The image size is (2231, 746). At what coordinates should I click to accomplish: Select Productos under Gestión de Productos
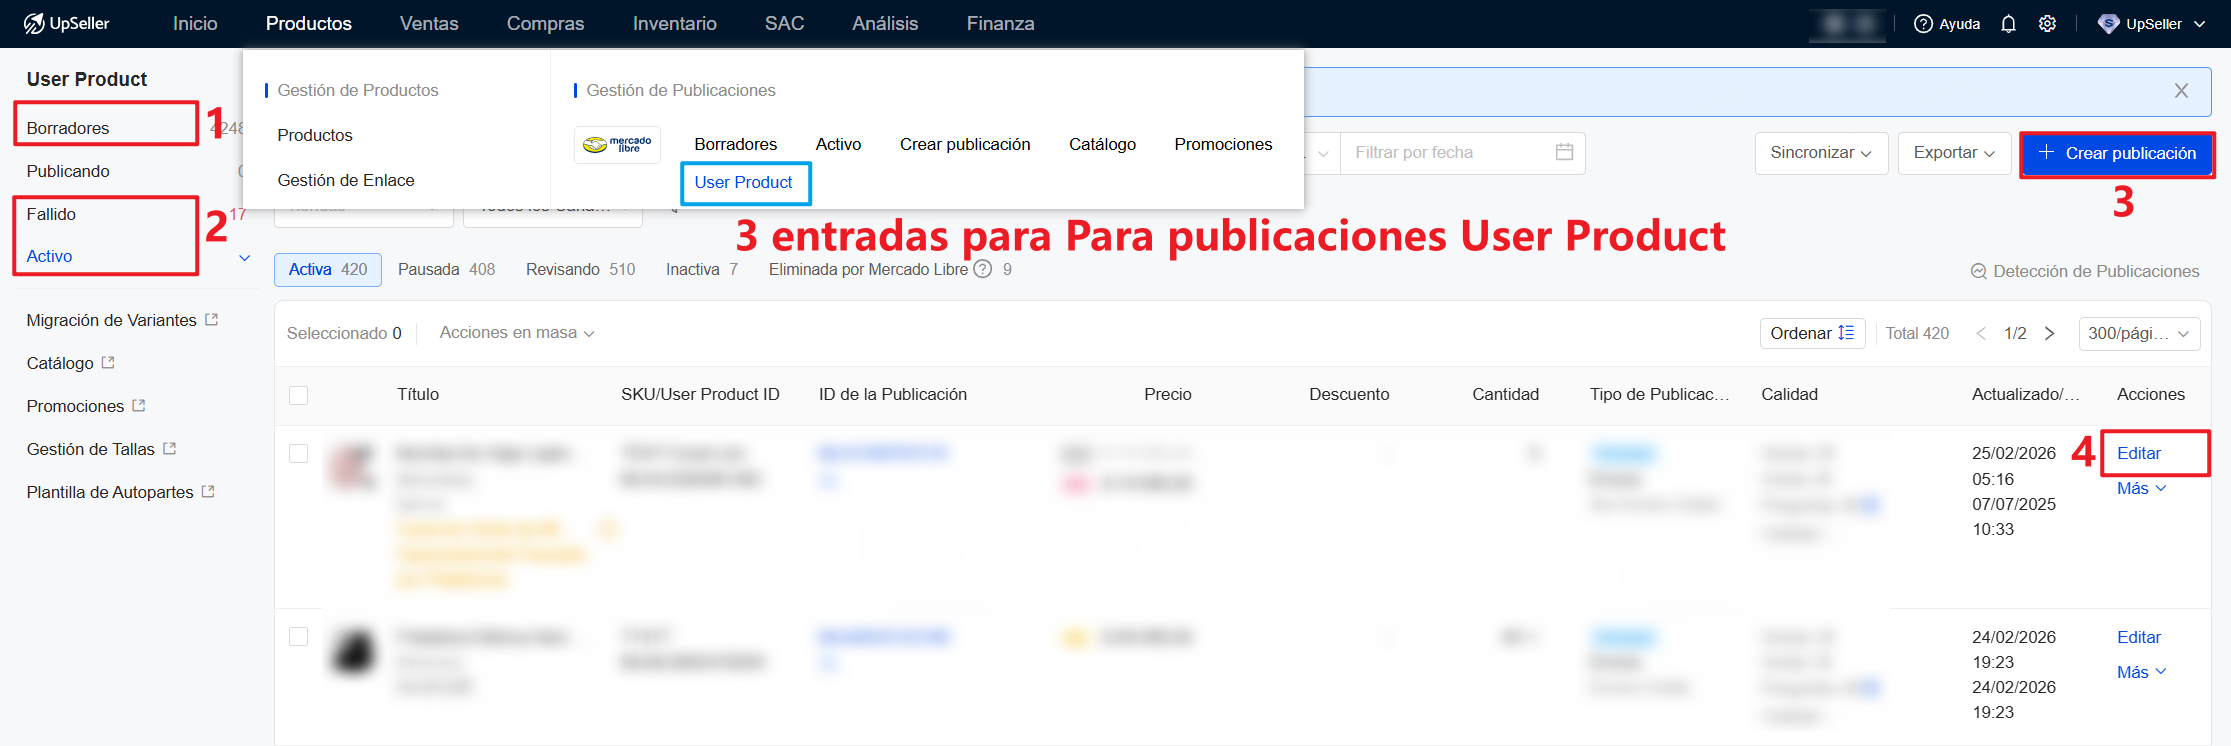pyautogui.click(x=315, y=135)
